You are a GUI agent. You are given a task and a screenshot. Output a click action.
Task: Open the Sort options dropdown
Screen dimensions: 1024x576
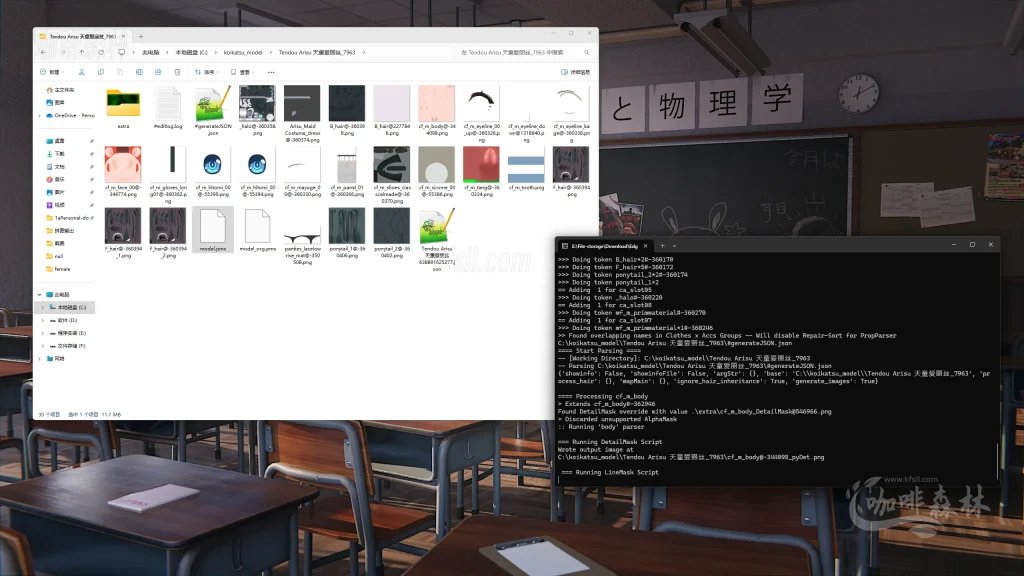tap(205, 72)
